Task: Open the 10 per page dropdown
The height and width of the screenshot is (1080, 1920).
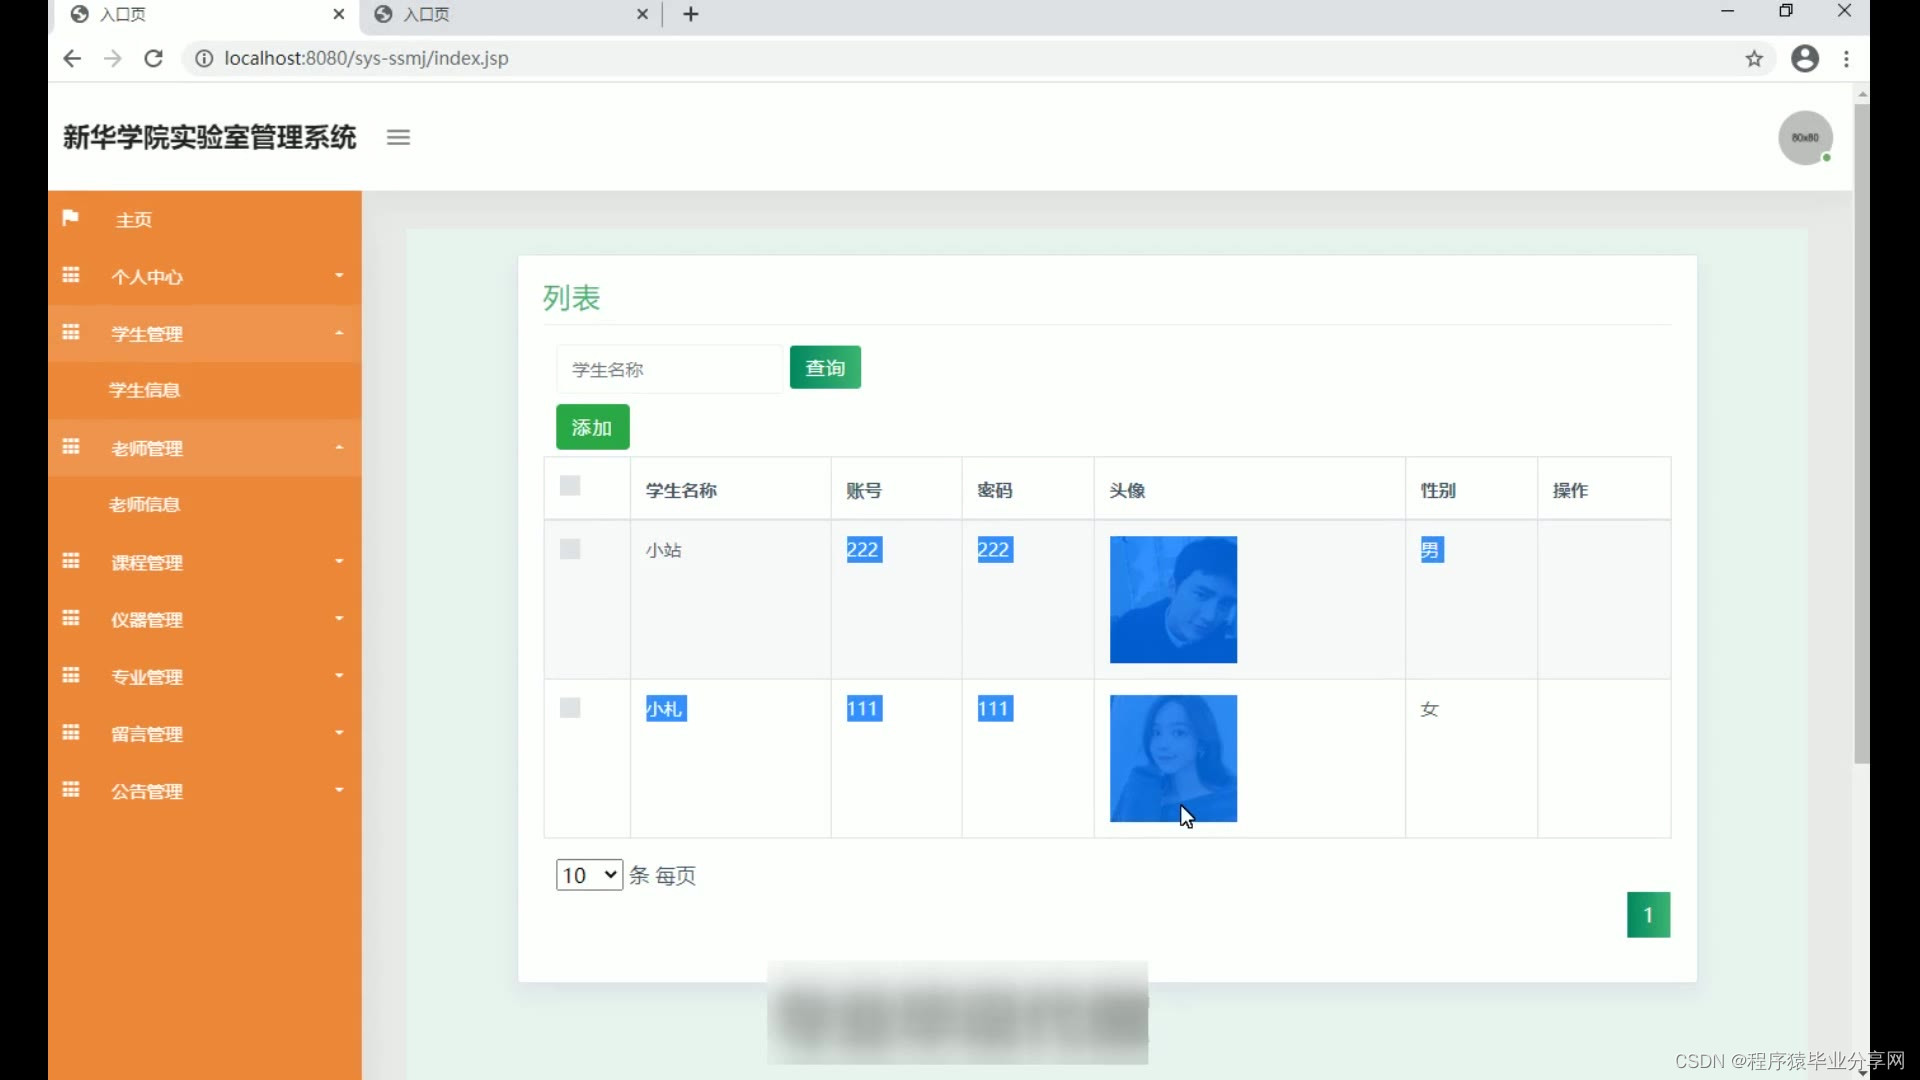Action: (589, 875)
